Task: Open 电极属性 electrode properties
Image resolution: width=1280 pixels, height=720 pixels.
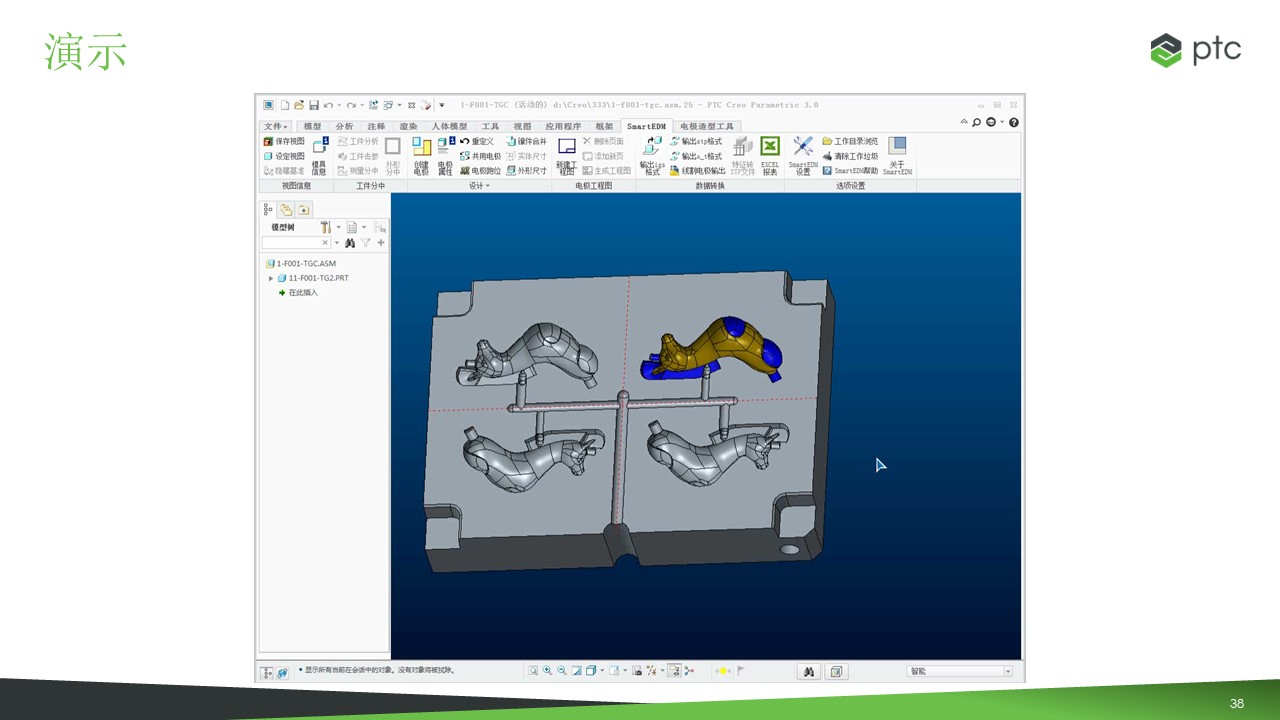Action: tap(445, 156)
